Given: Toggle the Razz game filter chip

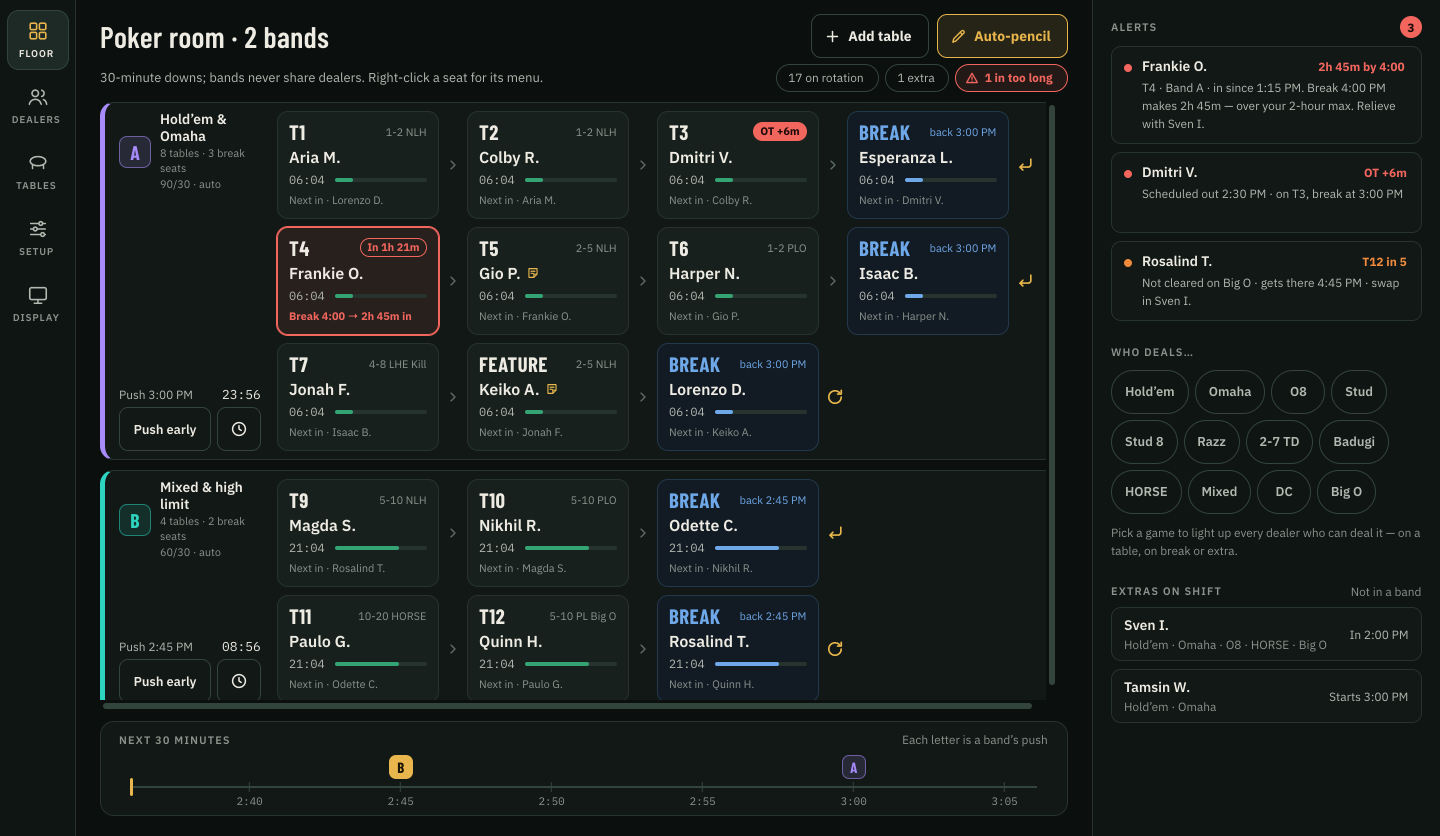Looking at the screenshot, I should (1212, 442).
